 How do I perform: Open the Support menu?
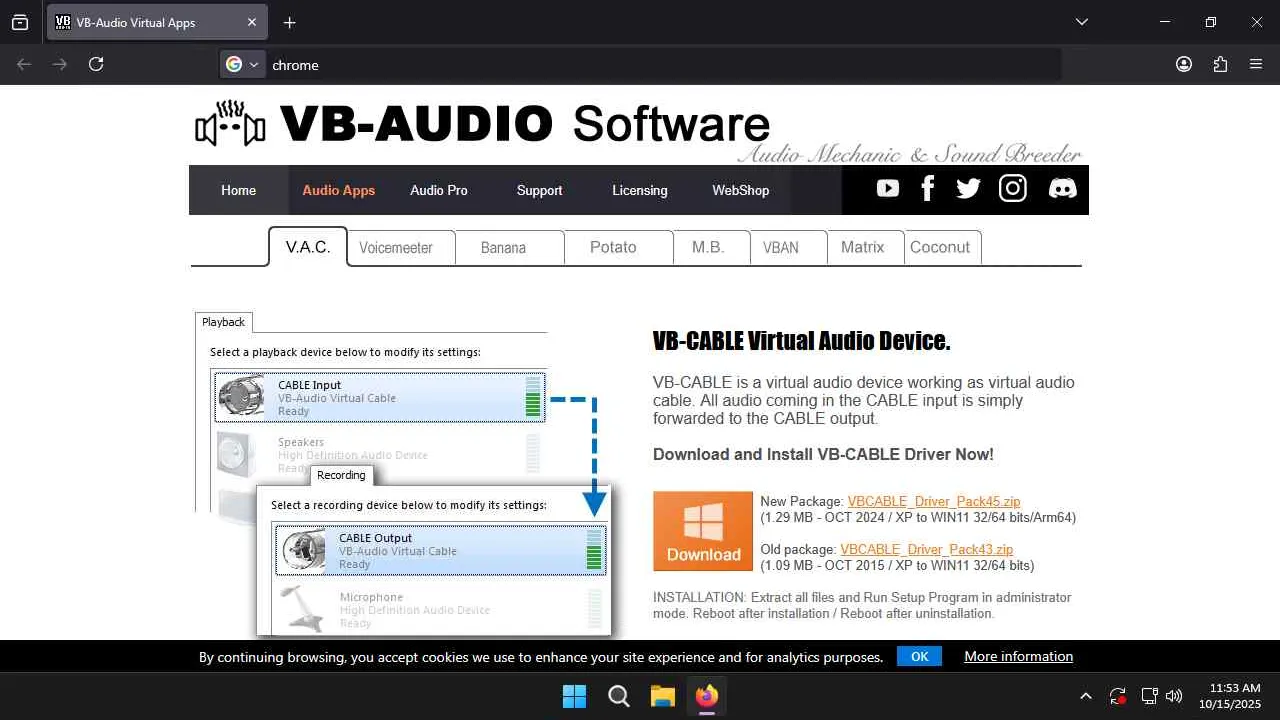[x=539, y=190]
